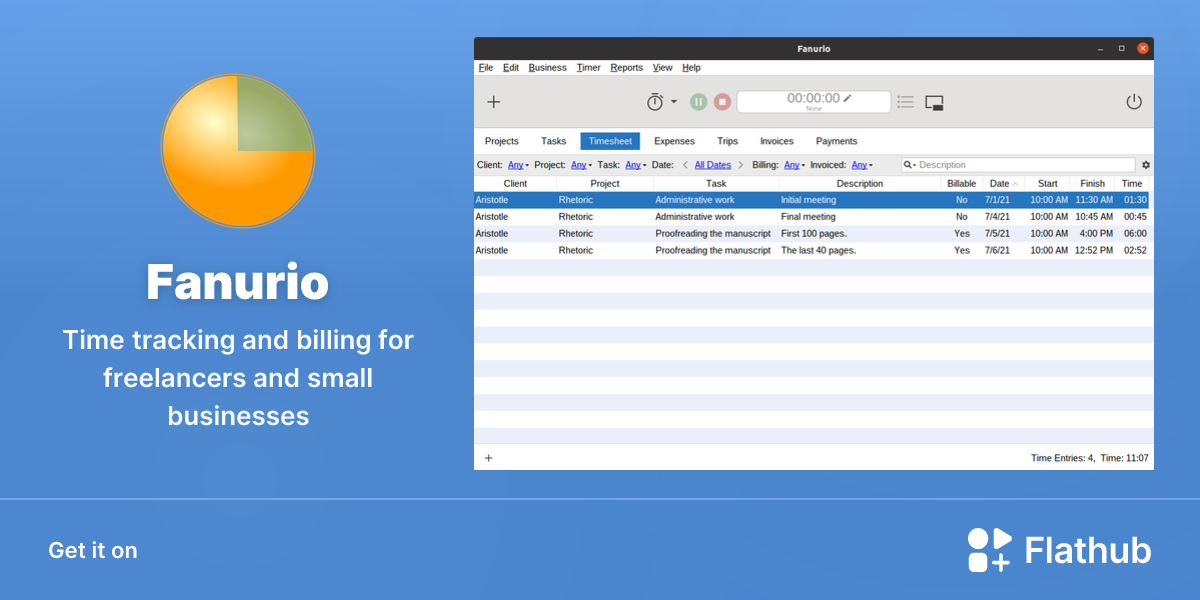Click the add new item plus icon in toolbar

[493, 102]
